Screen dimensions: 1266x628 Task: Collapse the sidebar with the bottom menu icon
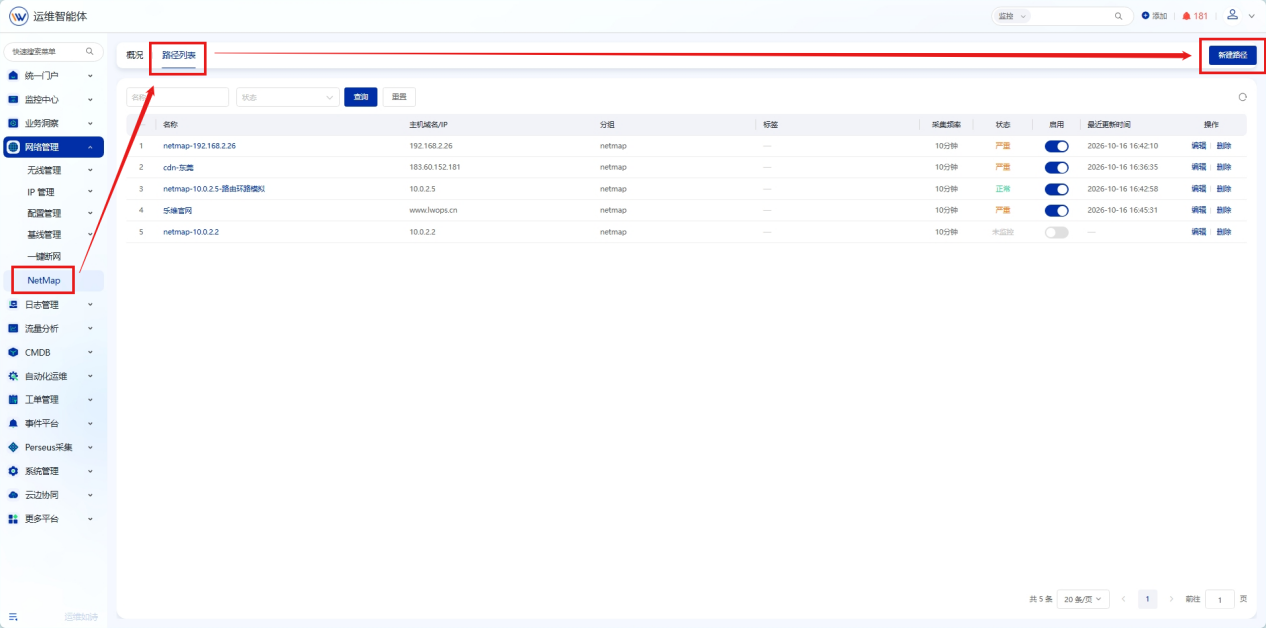13,616
